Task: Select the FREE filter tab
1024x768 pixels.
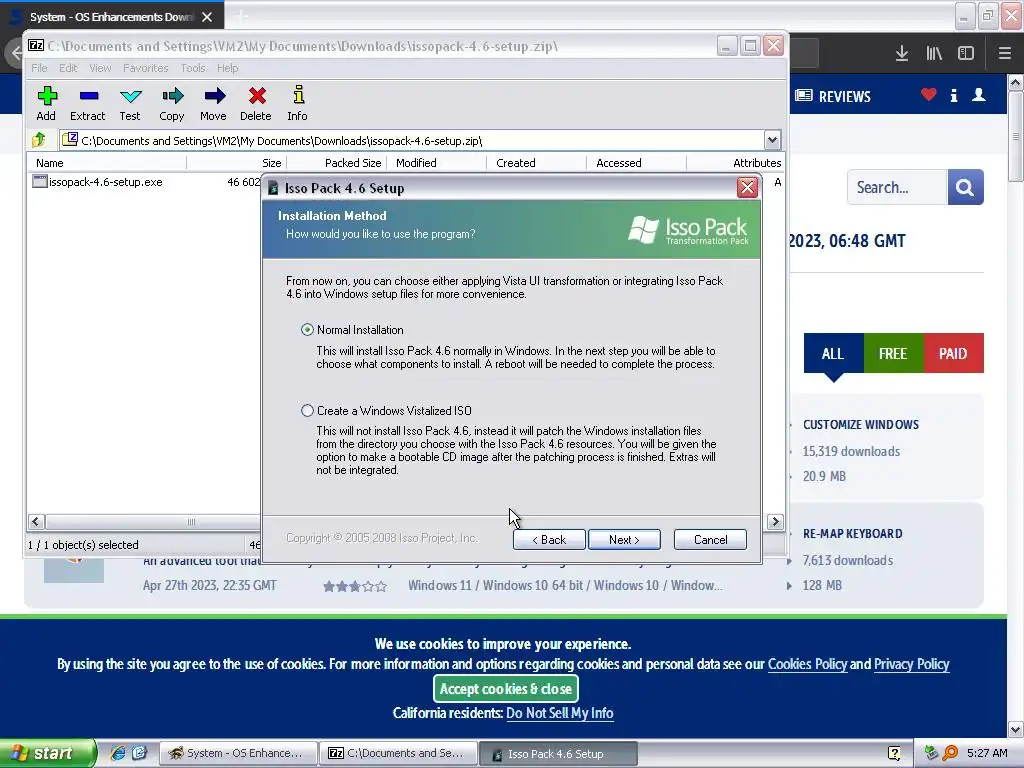Action: 893,353
